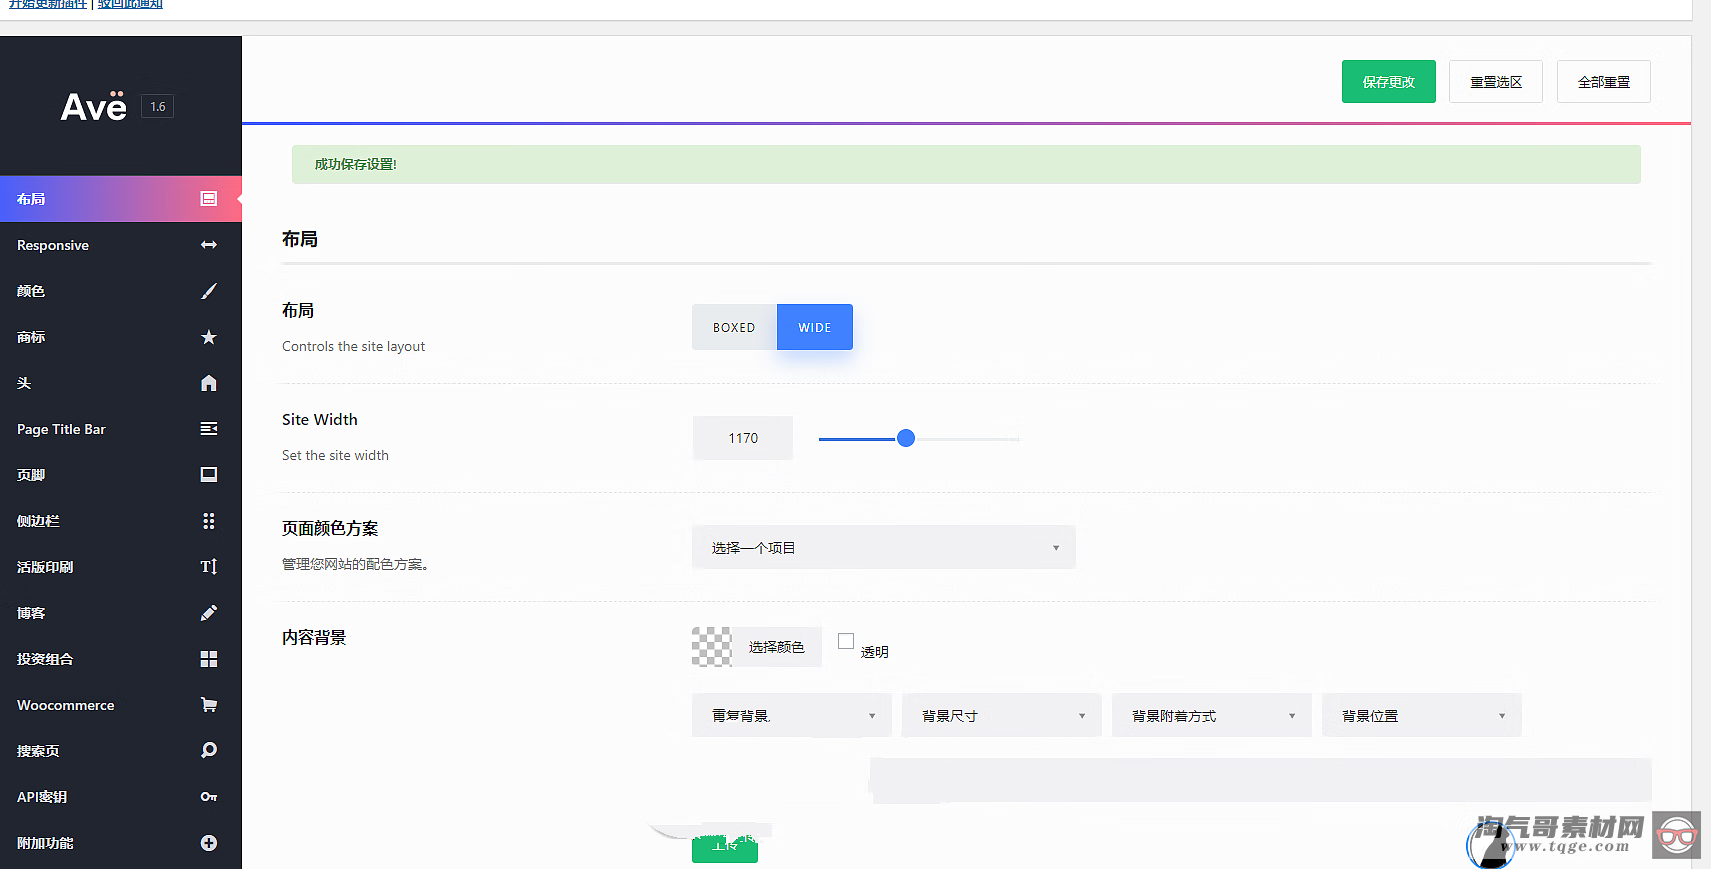
Task: Click the Ave logo in sidebar header
Action: coord(94,106)
